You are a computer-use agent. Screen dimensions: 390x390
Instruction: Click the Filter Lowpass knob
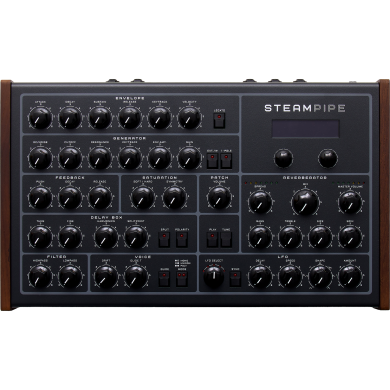70,277
